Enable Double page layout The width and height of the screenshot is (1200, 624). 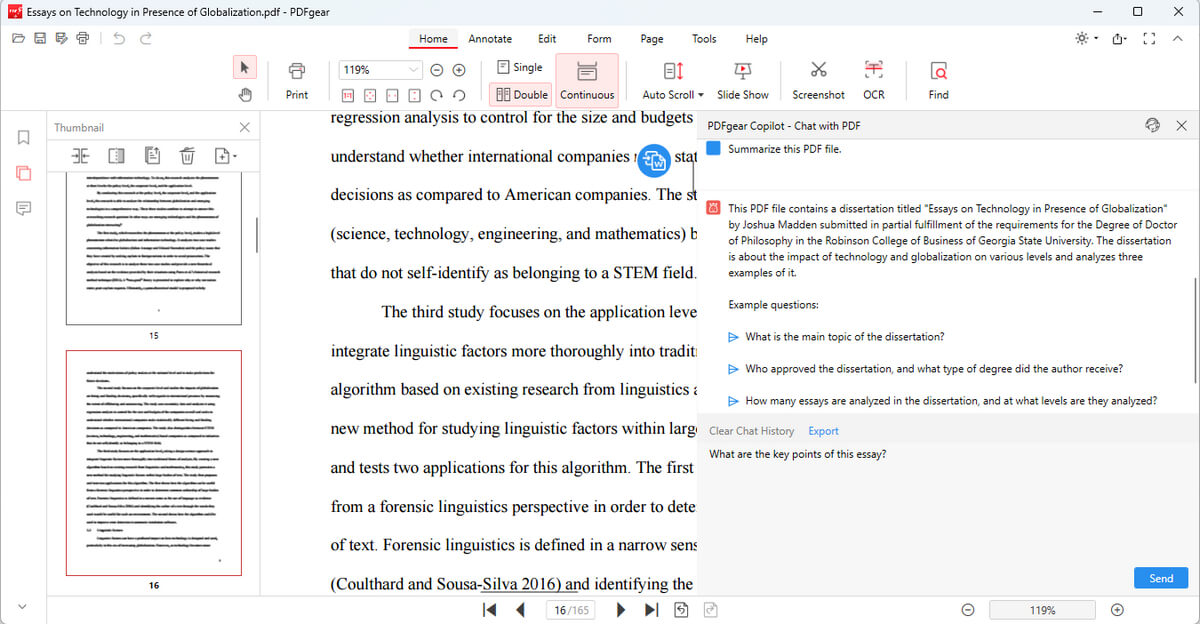(520, 94)
